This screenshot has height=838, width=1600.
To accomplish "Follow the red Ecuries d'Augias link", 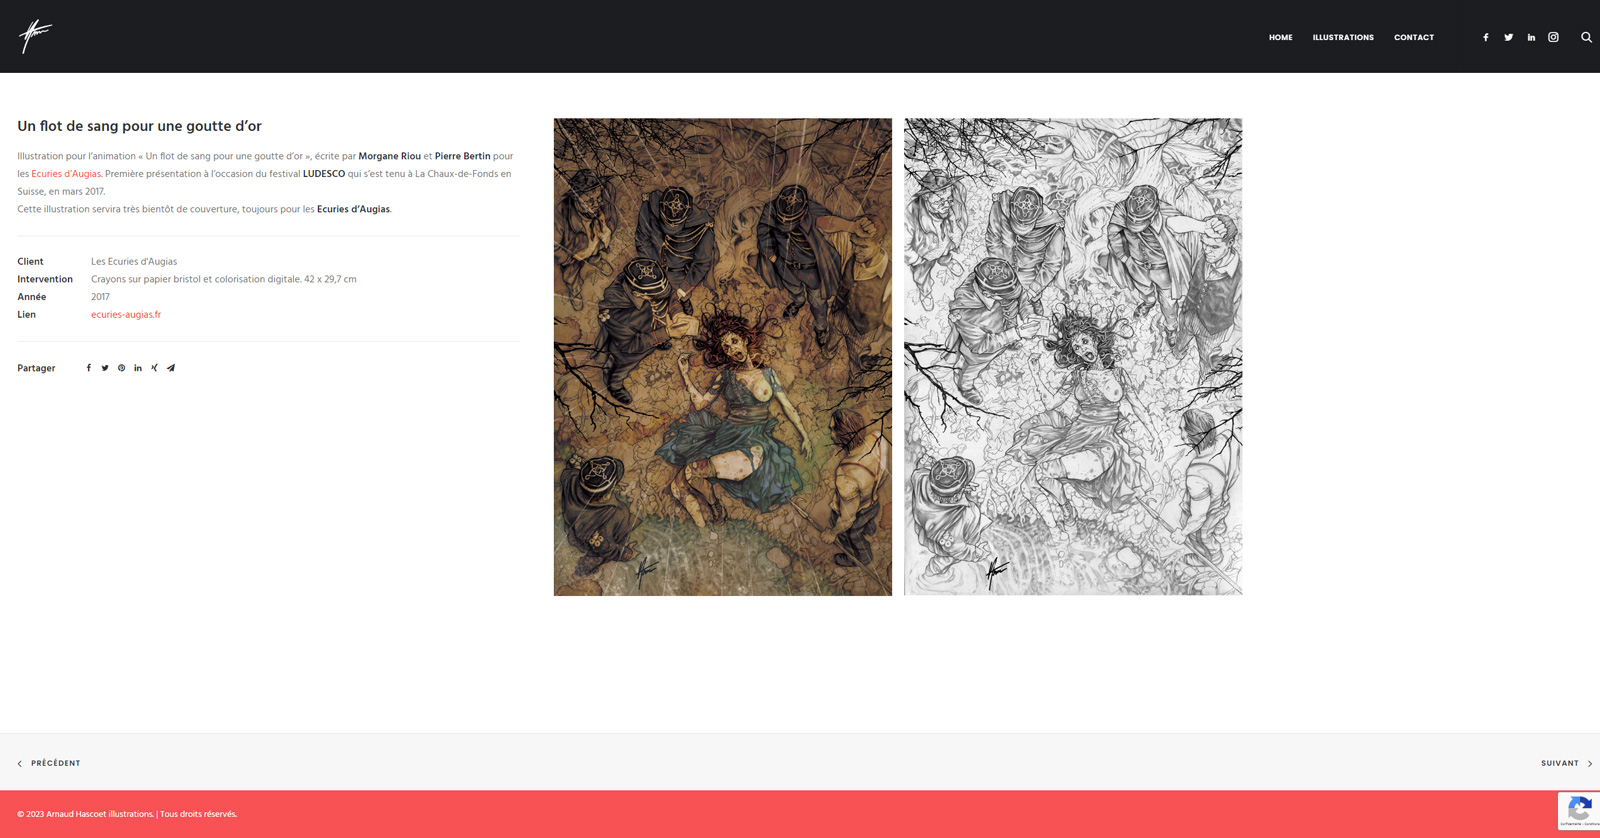I will pos(66,174).
